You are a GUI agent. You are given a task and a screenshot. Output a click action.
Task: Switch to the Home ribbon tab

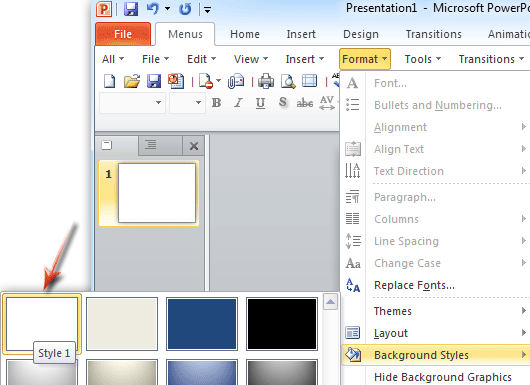click(x=245, y=34)
